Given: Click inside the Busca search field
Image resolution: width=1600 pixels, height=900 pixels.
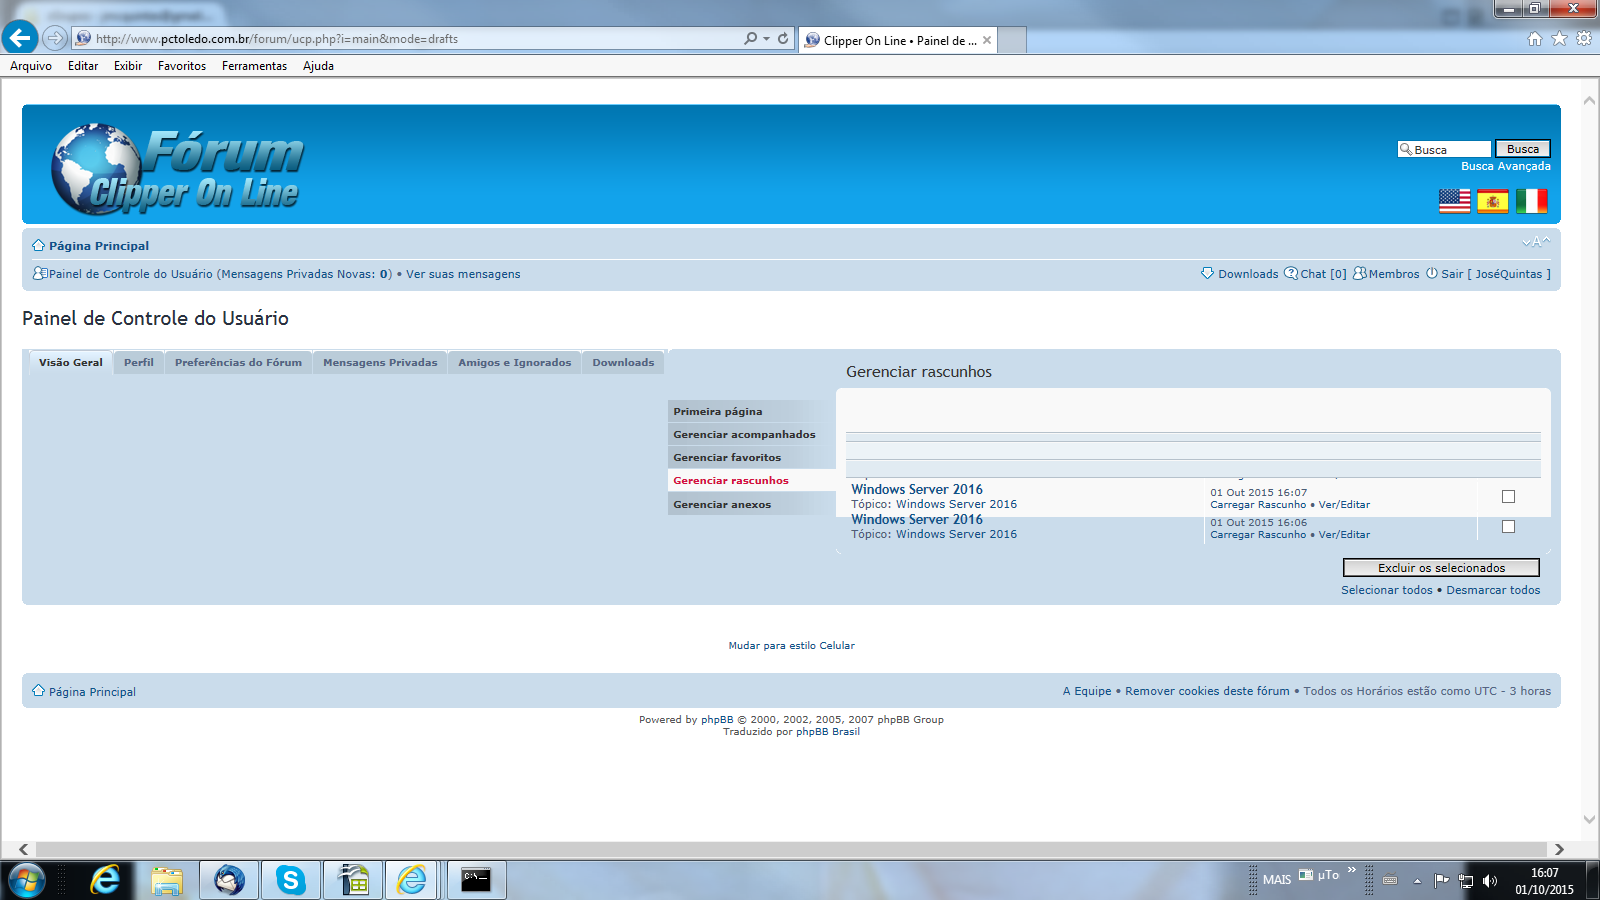Looking at the screenshot, I should click(1444, 149).
